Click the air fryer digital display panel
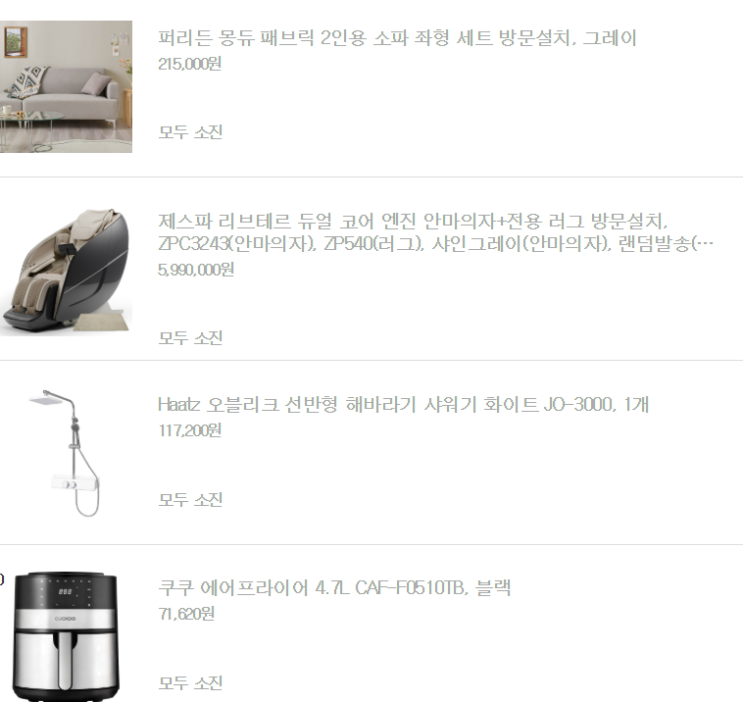This screenshot has height=702, width=743. pos(65,592)
